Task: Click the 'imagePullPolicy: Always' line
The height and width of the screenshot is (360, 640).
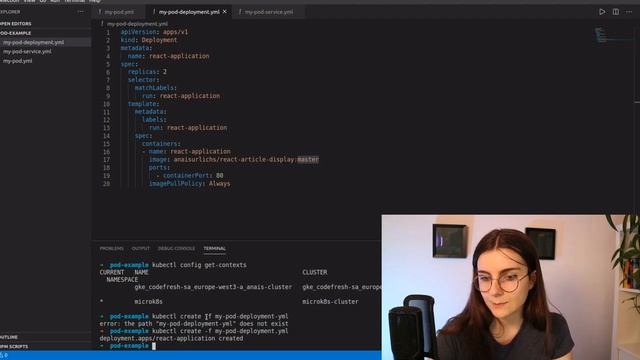Action: pyautogui.click(x=189, y=184)
